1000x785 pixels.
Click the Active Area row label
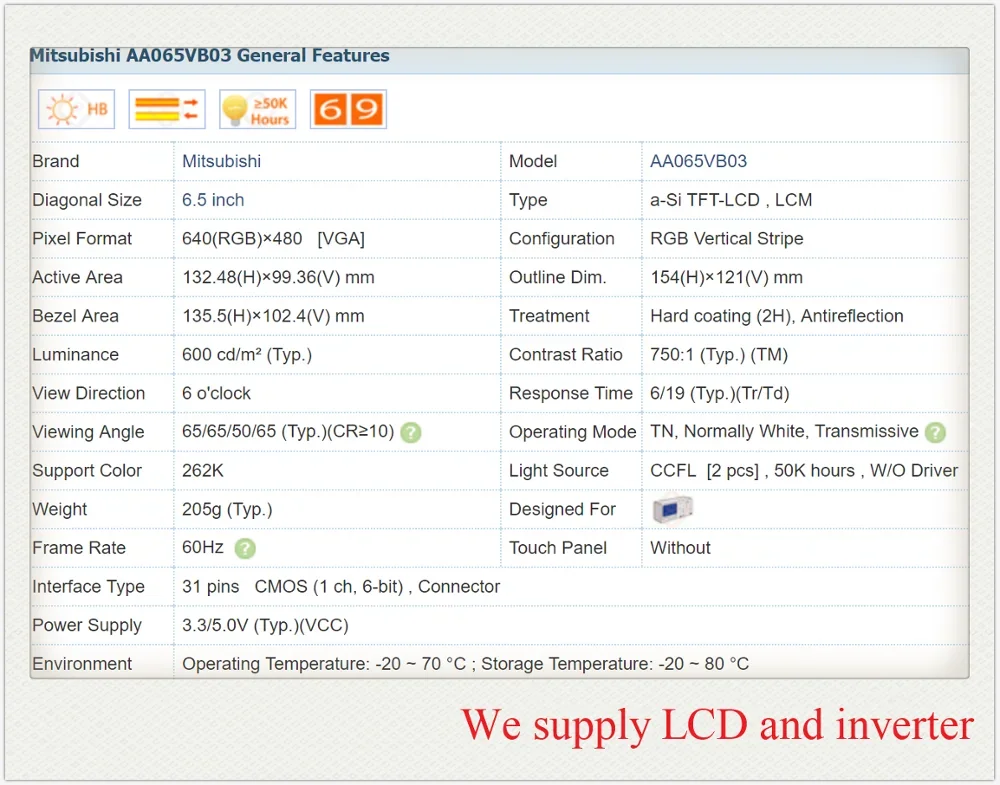[77, 277]
